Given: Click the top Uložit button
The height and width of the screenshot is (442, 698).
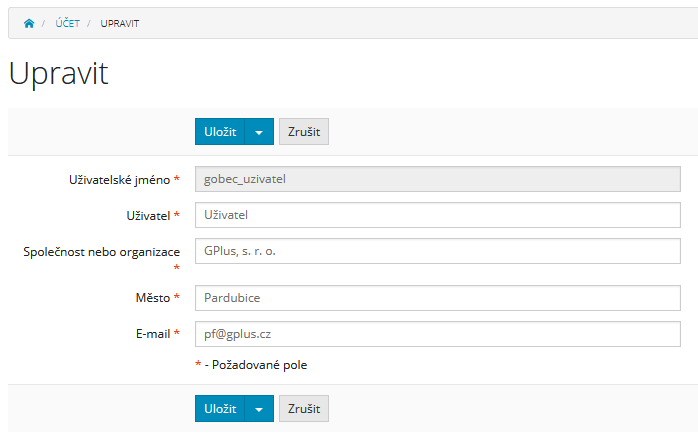Looking at the screenshot, I should 220,132.
